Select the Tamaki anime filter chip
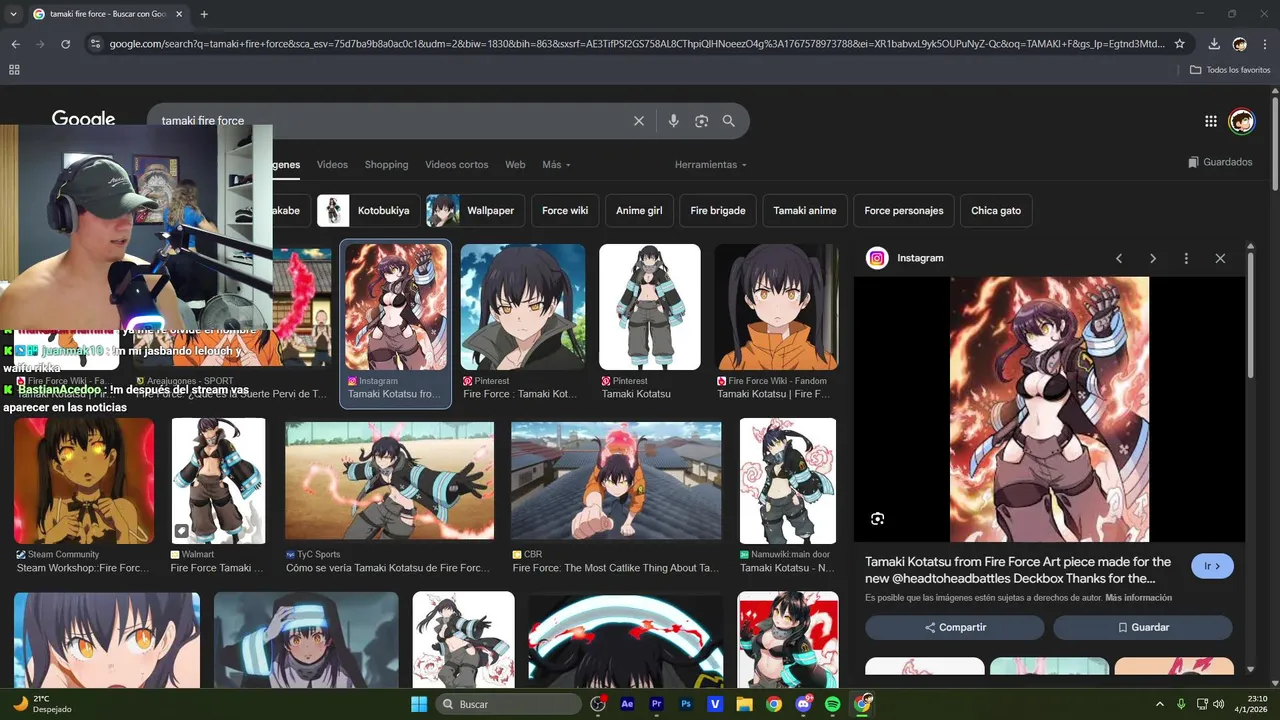The height and width of the screenshot is (720, 1280). click(805, 211)
